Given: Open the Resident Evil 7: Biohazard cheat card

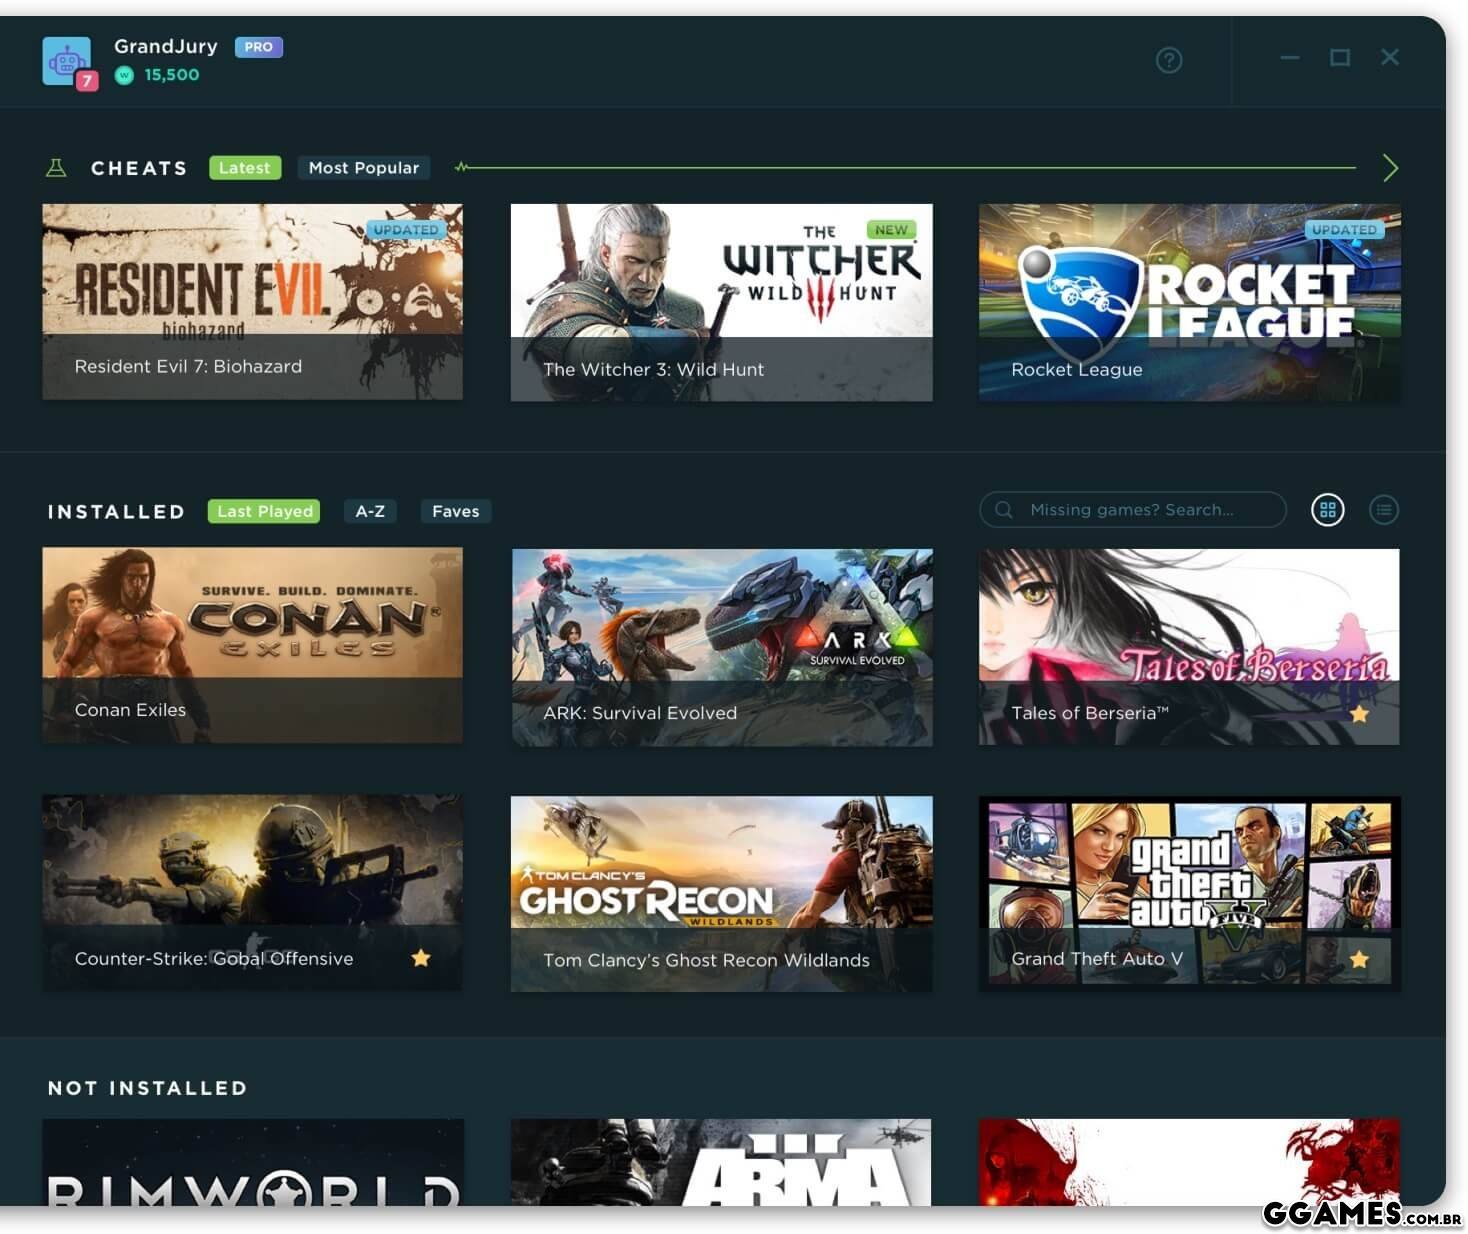Looking at the screenshot, I should (x=253, y=302).
